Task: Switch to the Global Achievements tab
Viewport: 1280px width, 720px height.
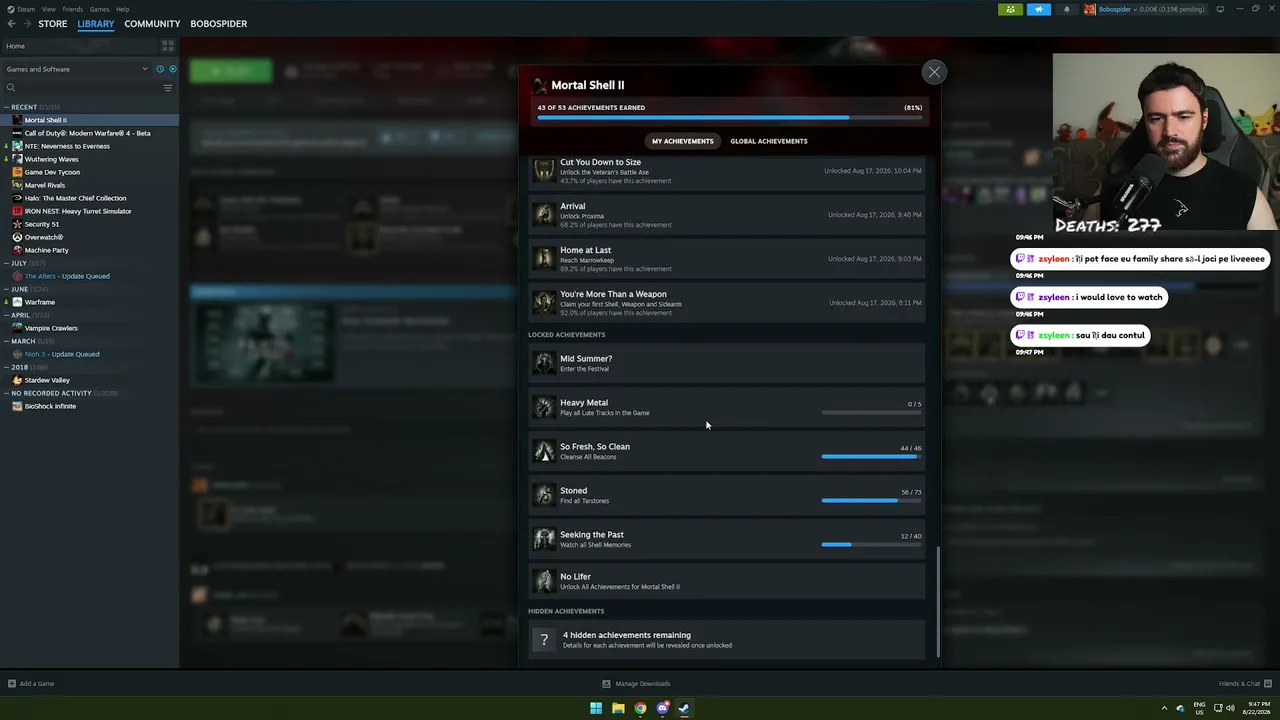Action: 769,141
